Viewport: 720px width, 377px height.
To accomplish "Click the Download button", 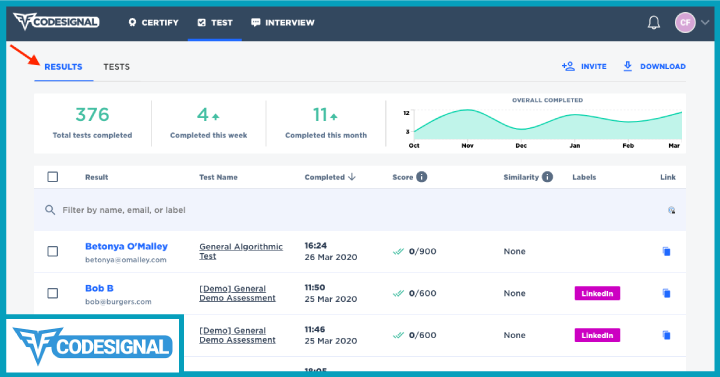I will pyautogui.click(x=654, y=67).
